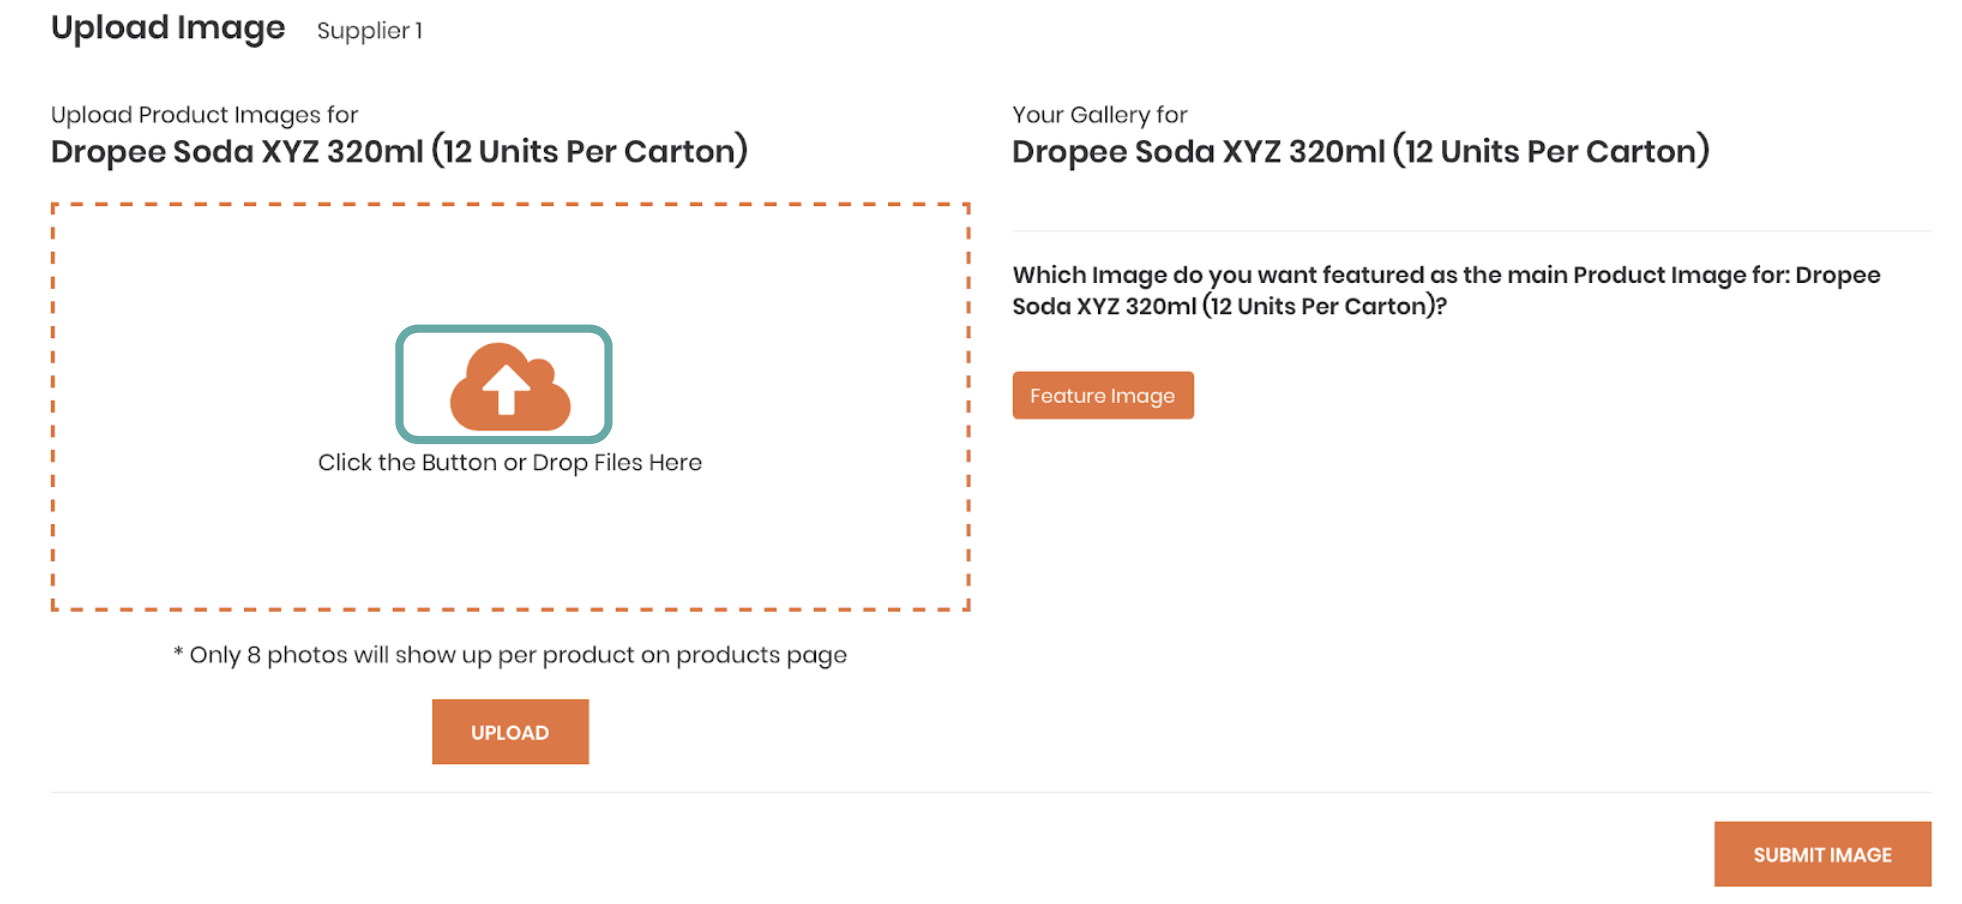The image size is (1962, 904).
Task: Select the Upload Image page heading
Action: coord(168,28)
